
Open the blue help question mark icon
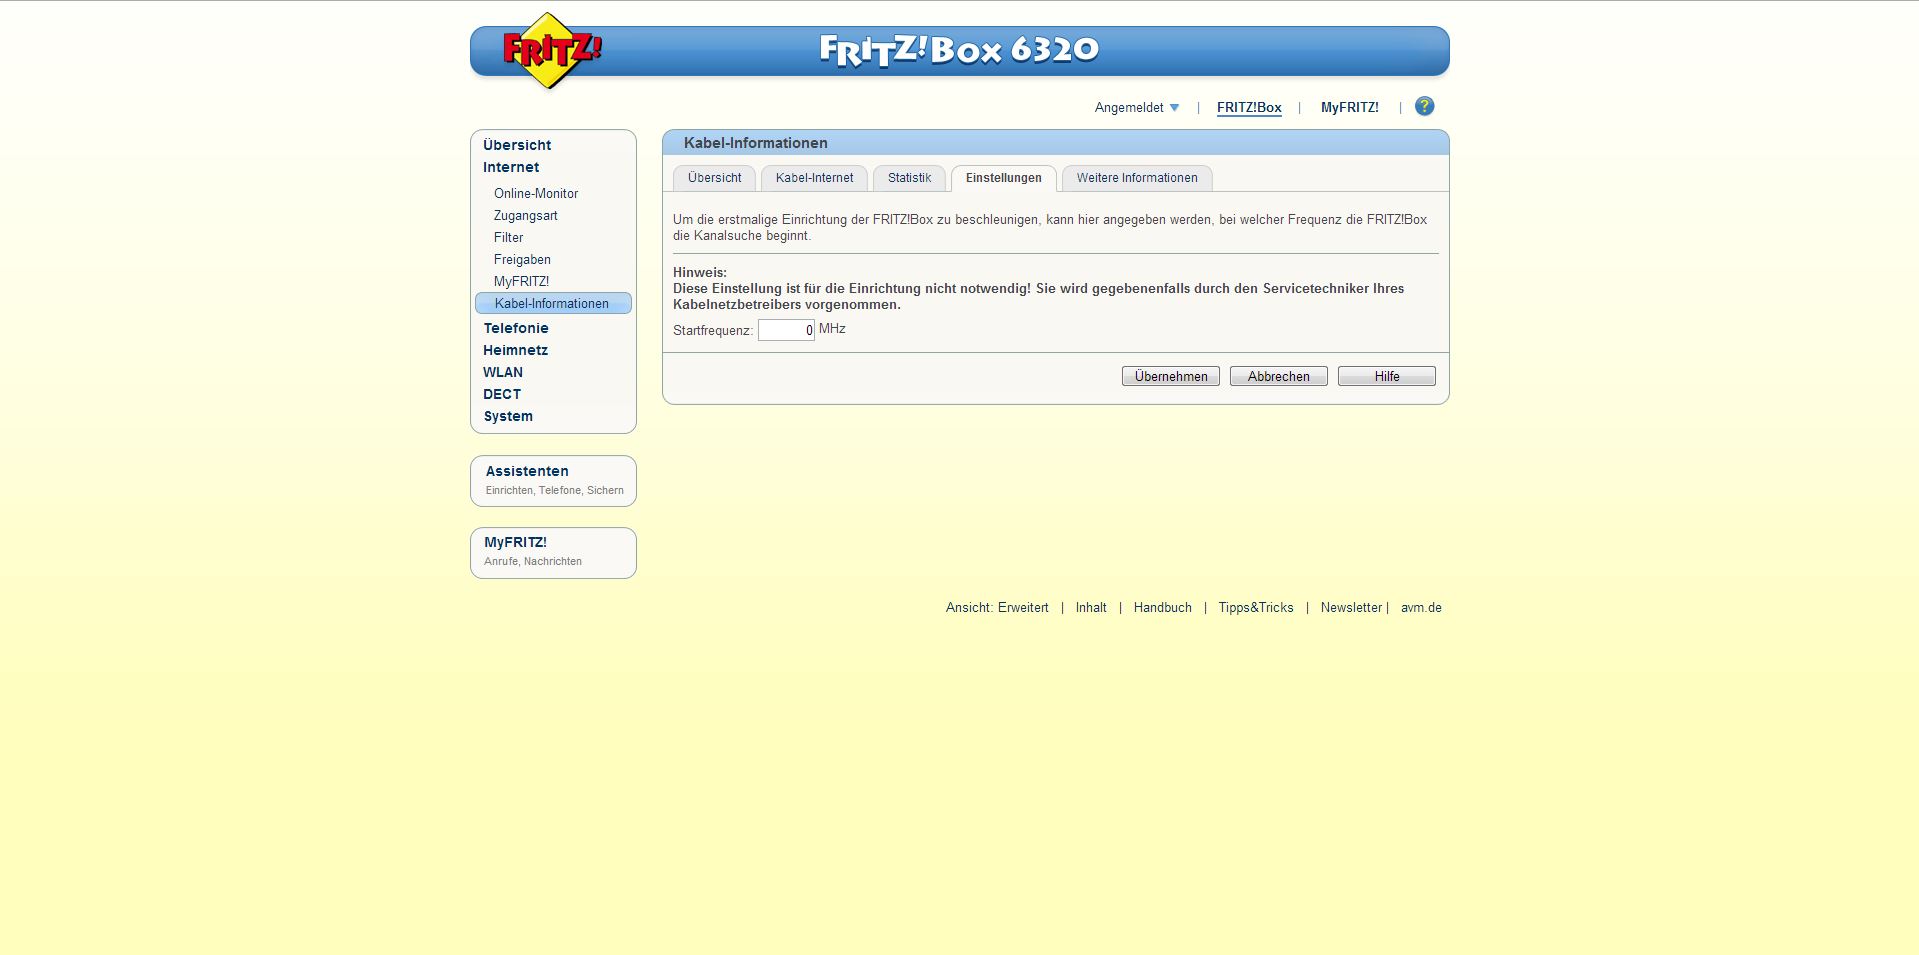[x=1425, y=106]
